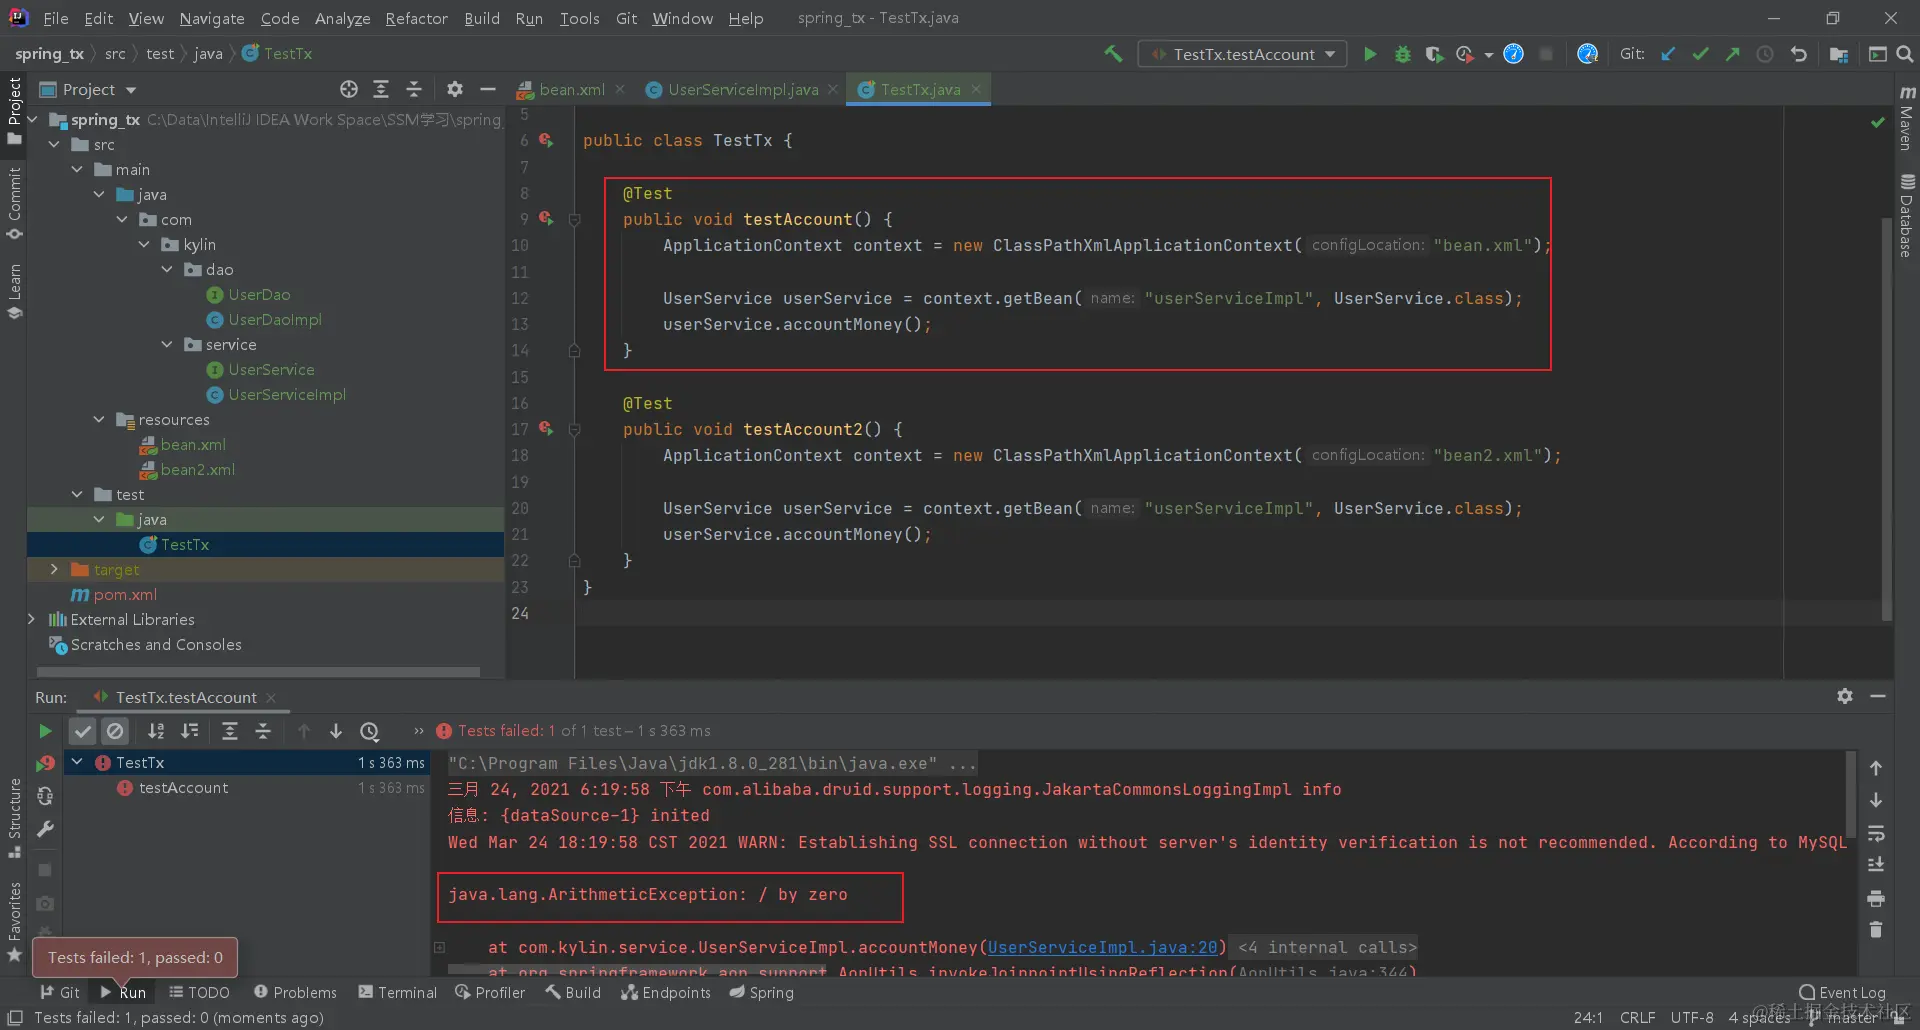
Task: Click Rerun Failed Tests icon in Run panel
Action: 45,764
